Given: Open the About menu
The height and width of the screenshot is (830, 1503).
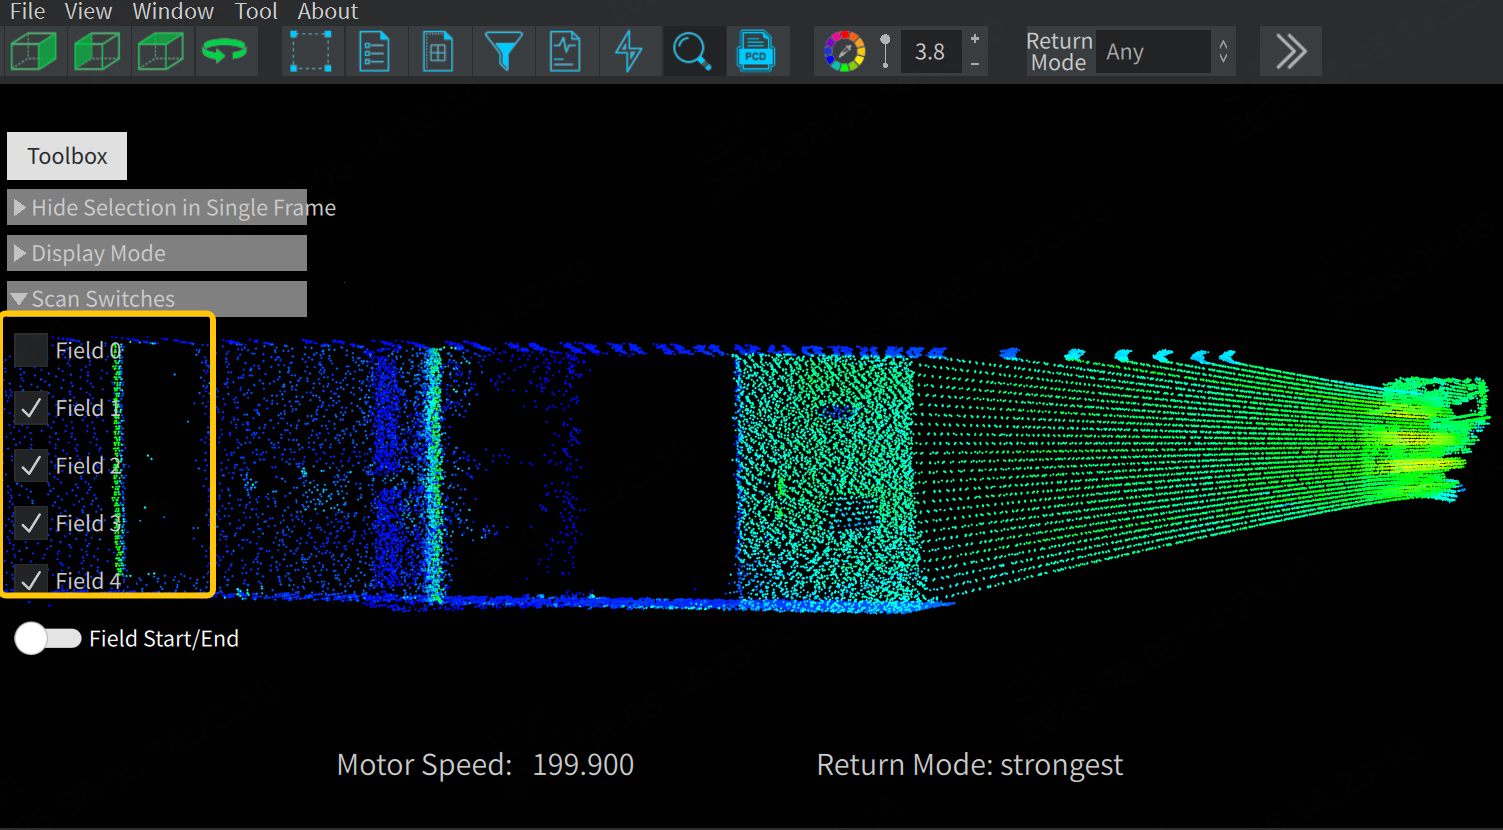Looking at the screenshot, I should [x=327, y=11].
